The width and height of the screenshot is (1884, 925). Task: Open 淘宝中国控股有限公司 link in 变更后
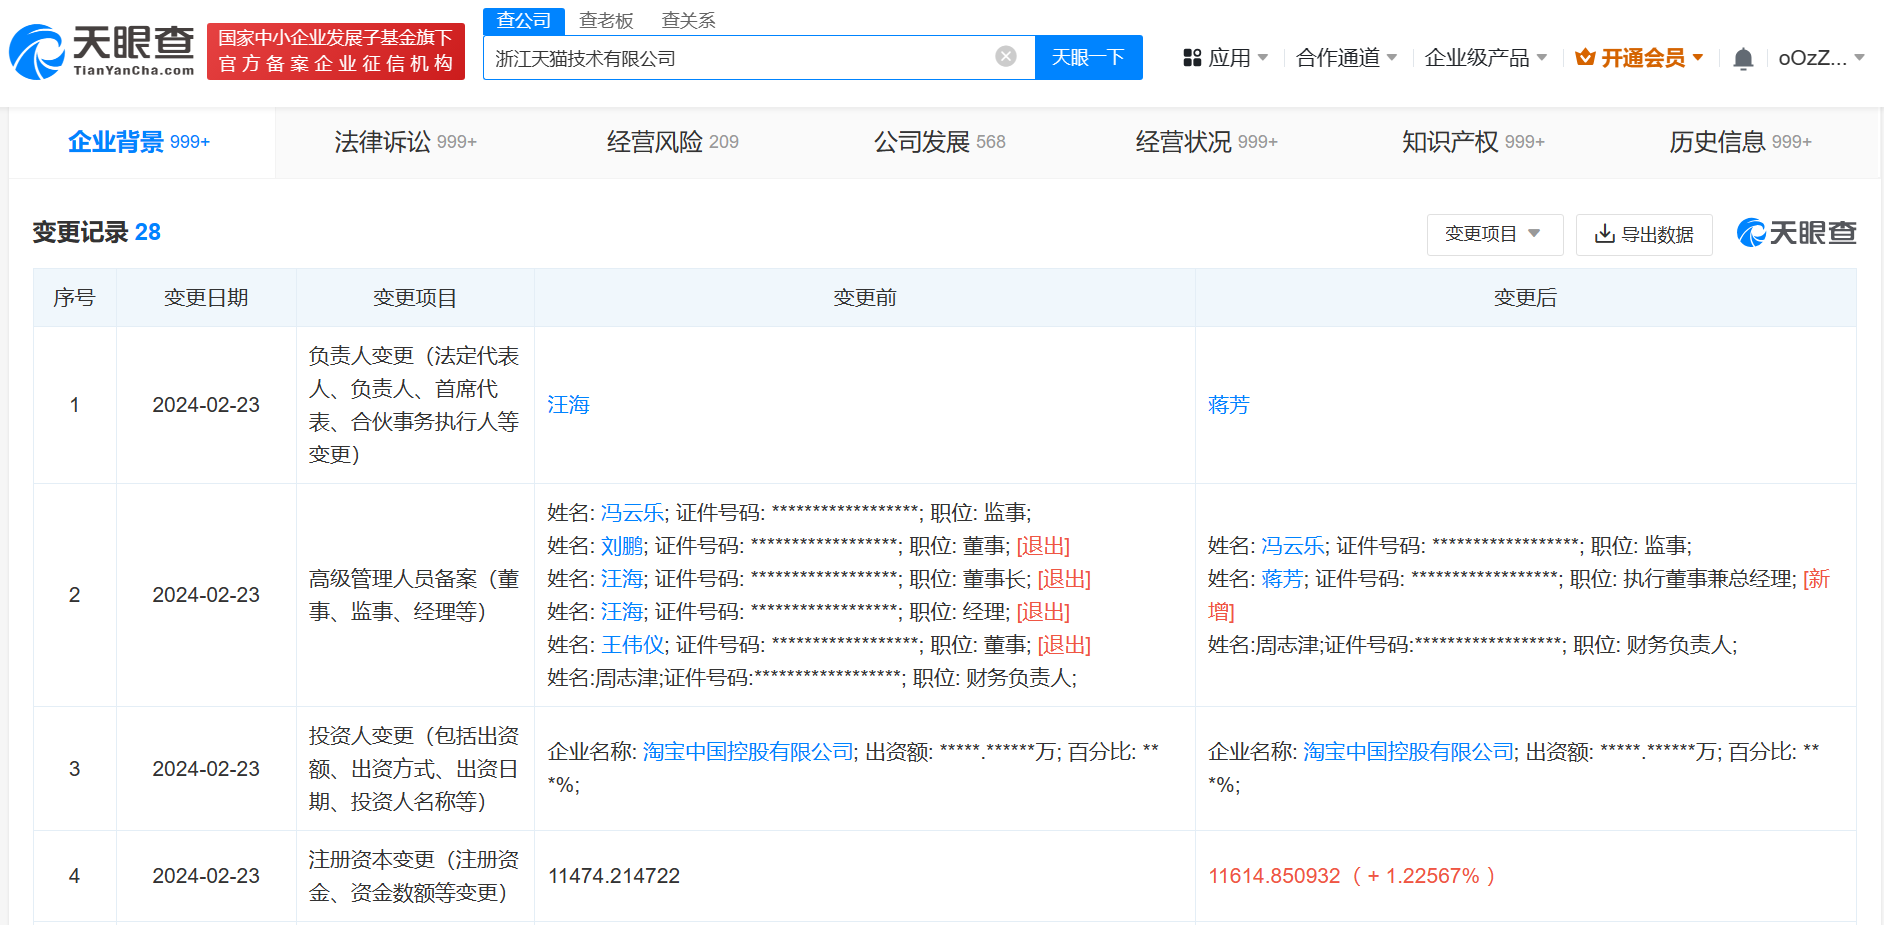point(1409,752)
